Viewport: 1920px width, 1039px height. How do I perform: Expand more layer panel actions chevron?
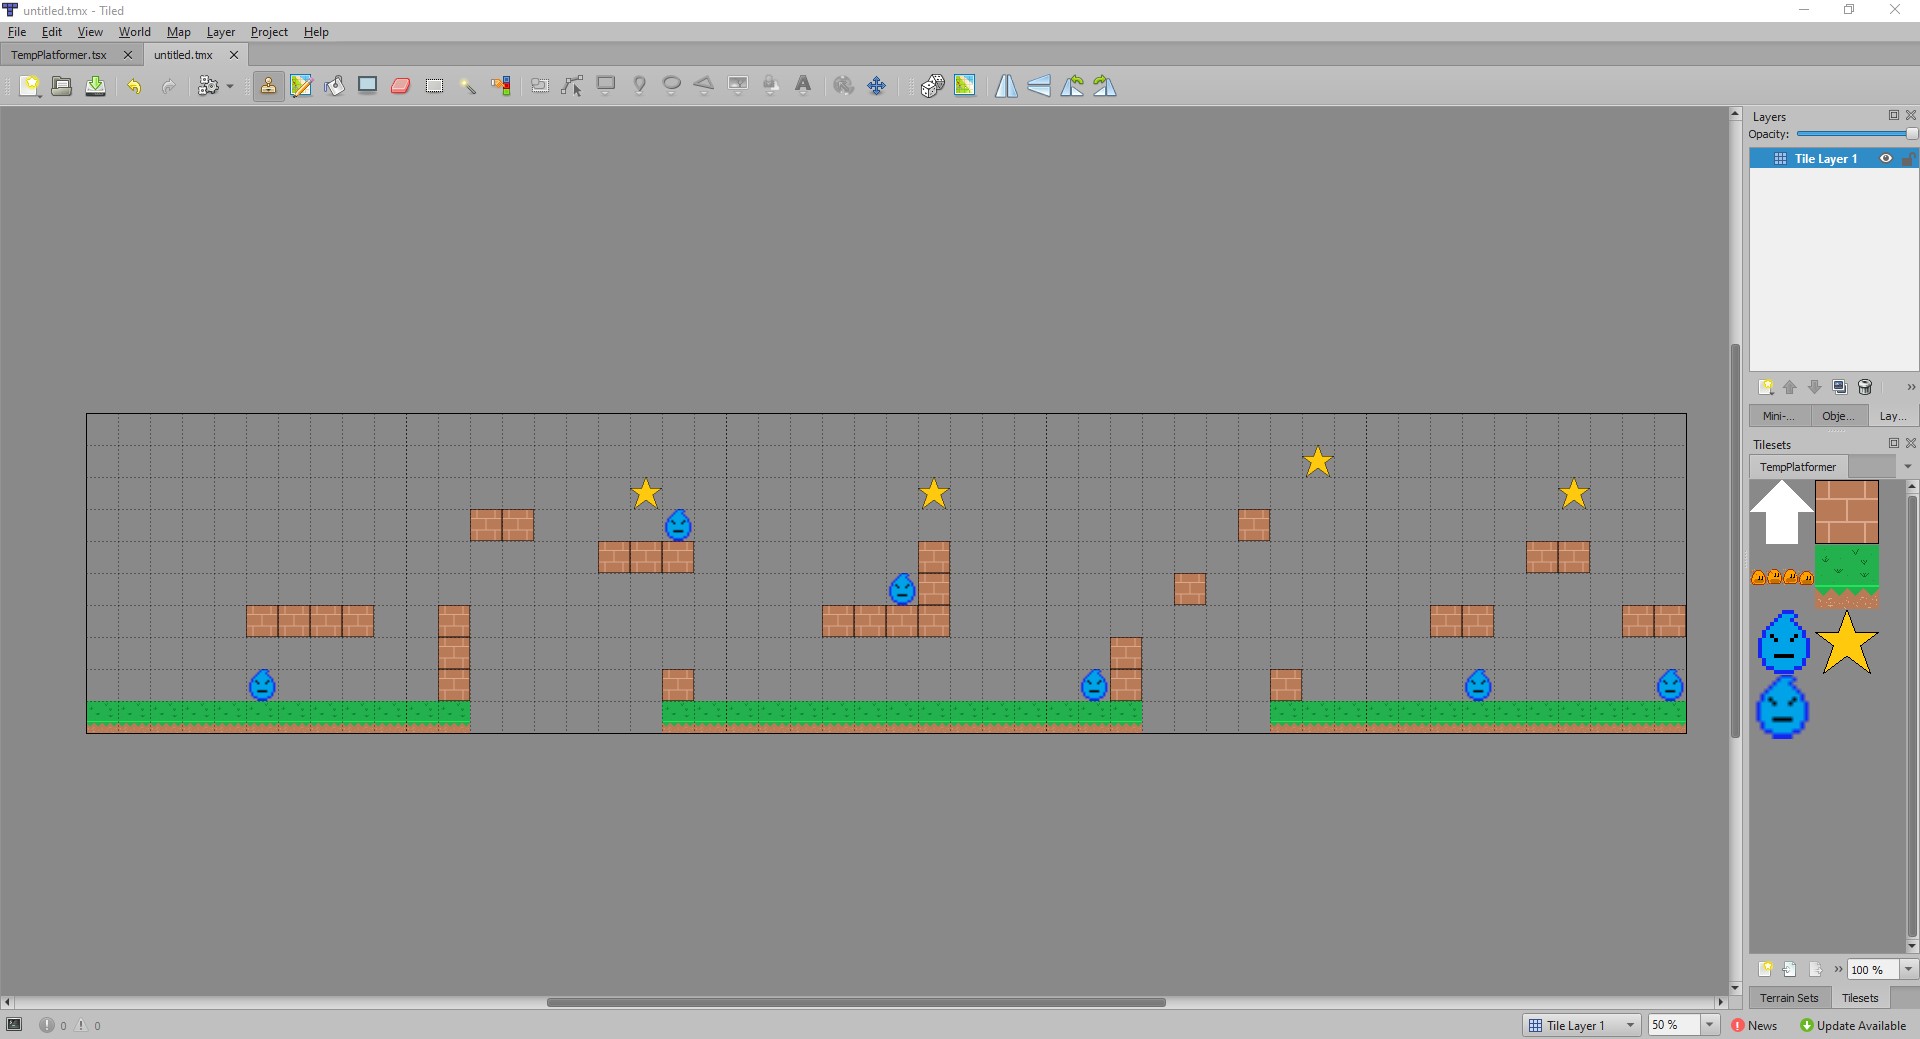[x=1910, y=388]
